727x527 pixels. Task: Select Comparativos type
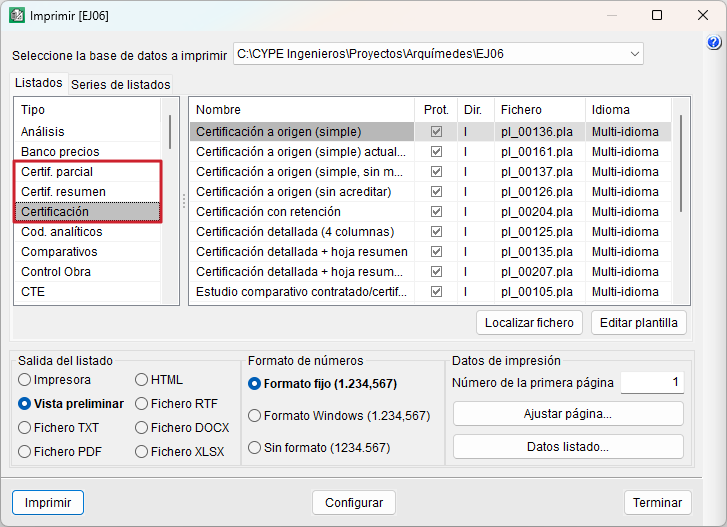[87, 251]
